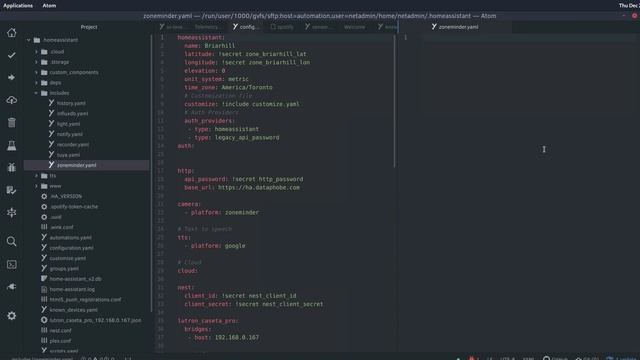The image size is (640, 360).
Task: Click the 'host: 192.168.0.167' line
Action: point(227,338)
